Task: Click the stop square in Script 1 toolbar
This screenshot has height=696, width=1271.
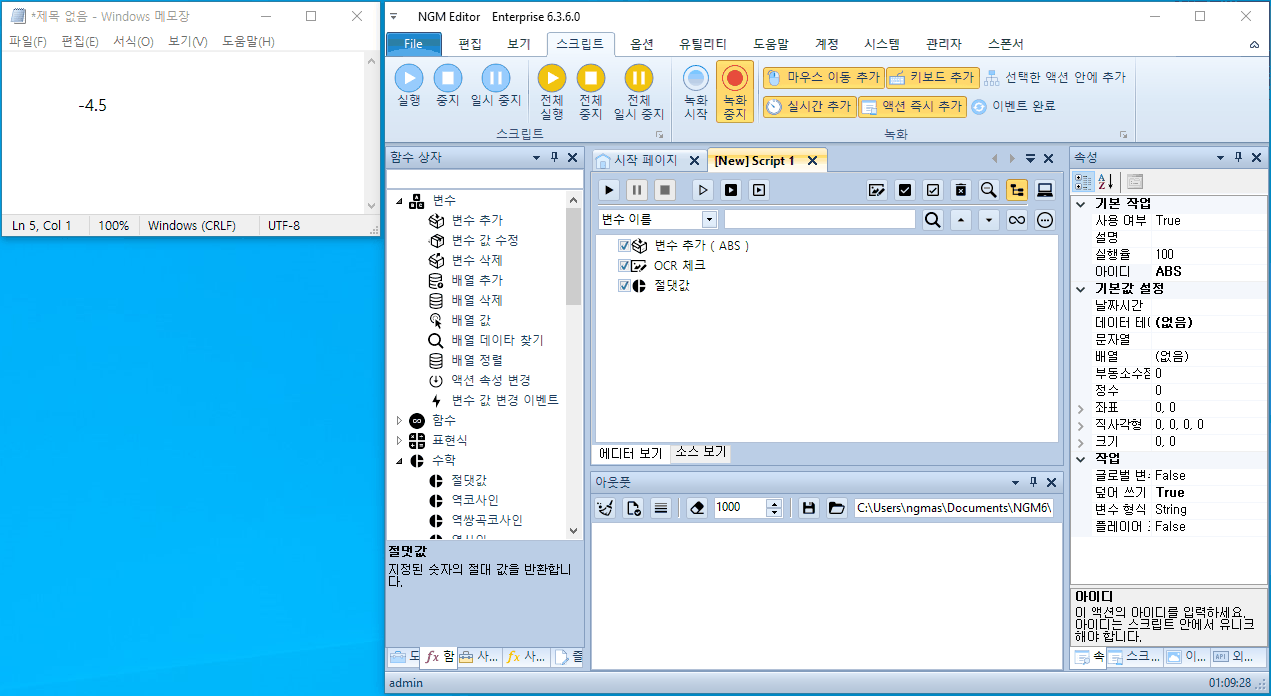Action: coord(665,190)
